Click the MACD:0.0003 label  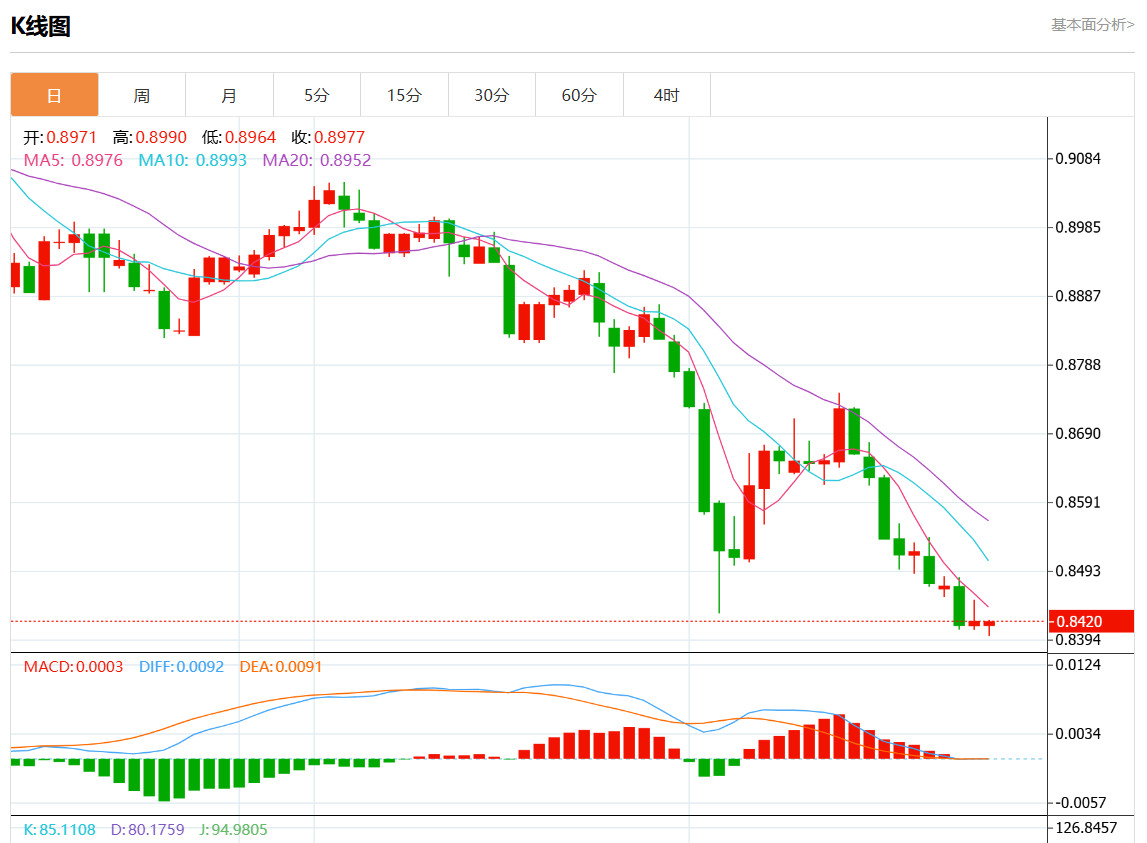73,667
